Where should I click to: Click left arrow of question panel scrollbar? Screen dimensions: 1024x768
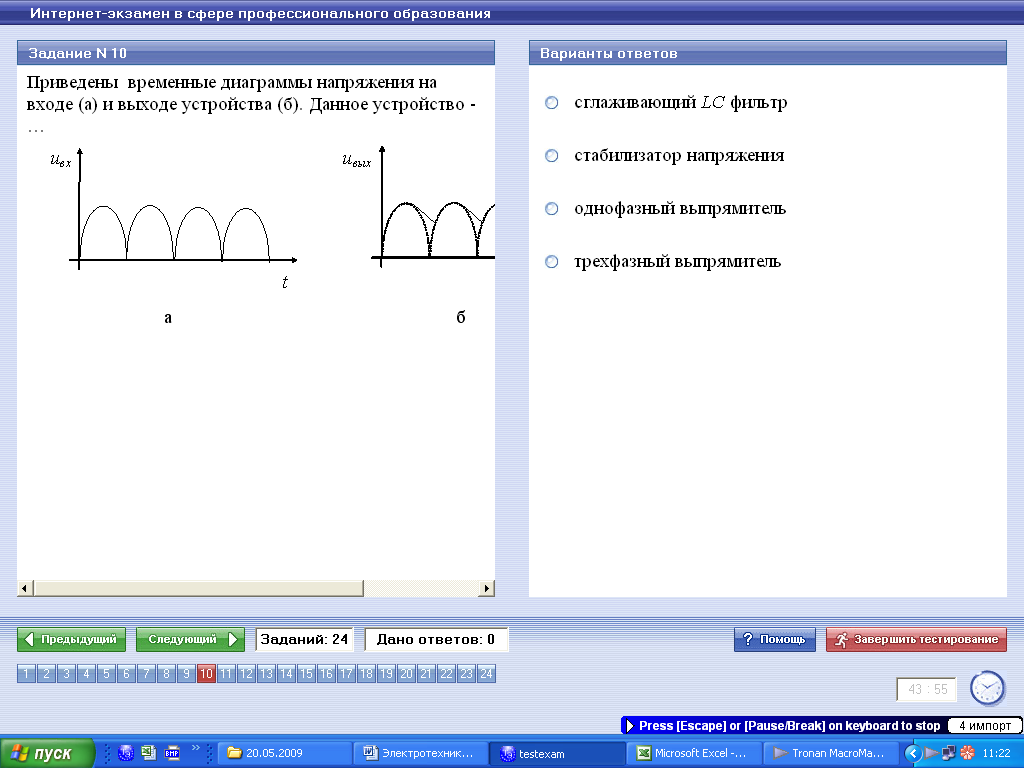point(25,588)
